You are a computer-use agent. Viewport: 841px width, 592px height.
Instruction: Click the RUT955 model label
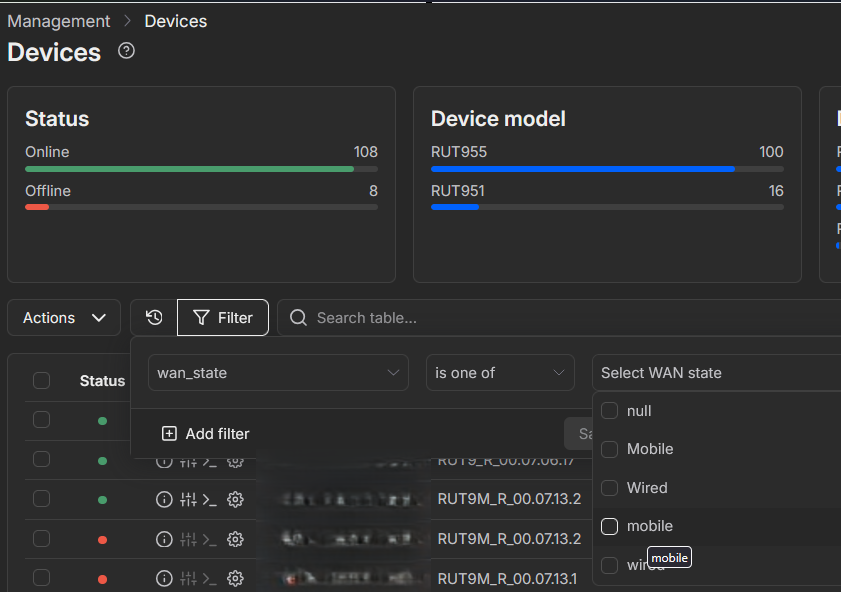tap(459, 152)
